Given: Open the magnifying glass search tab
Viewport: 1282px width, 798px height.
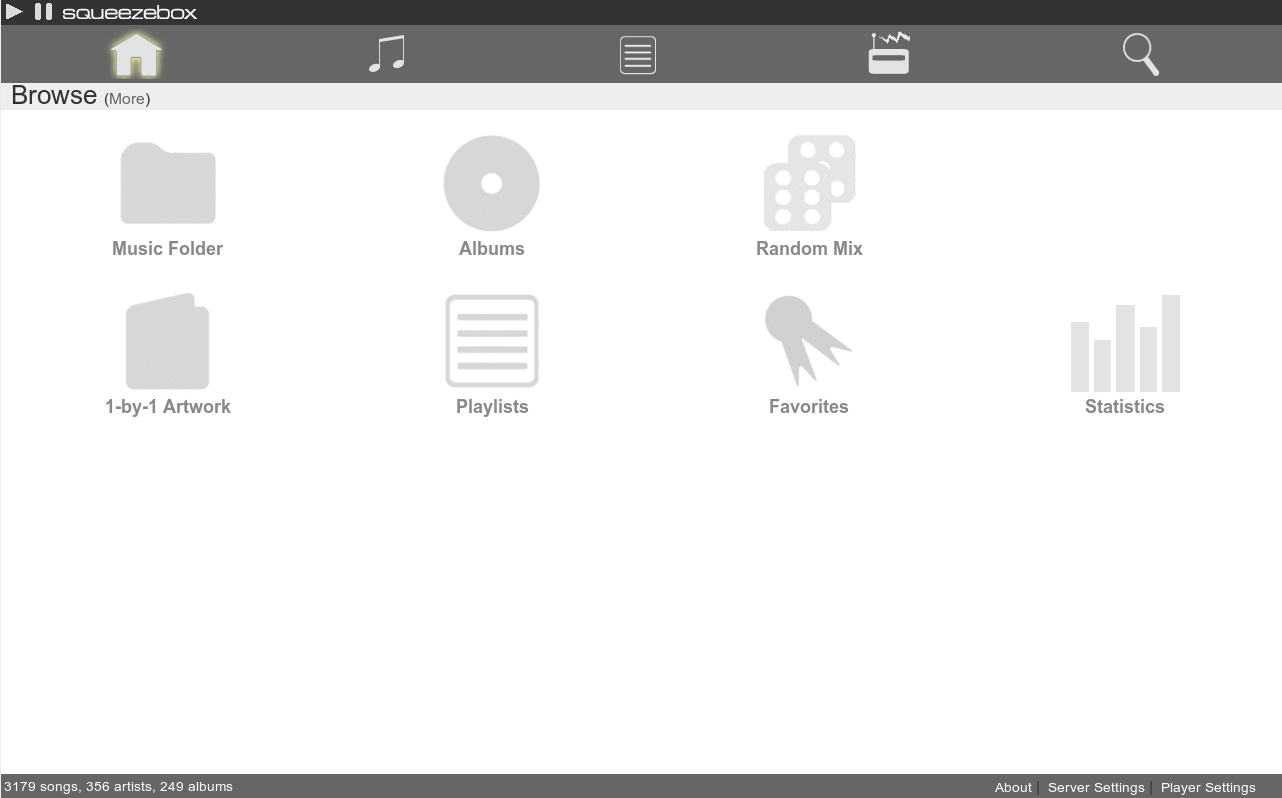Looking at the screenshot, I should [1140, 54].
